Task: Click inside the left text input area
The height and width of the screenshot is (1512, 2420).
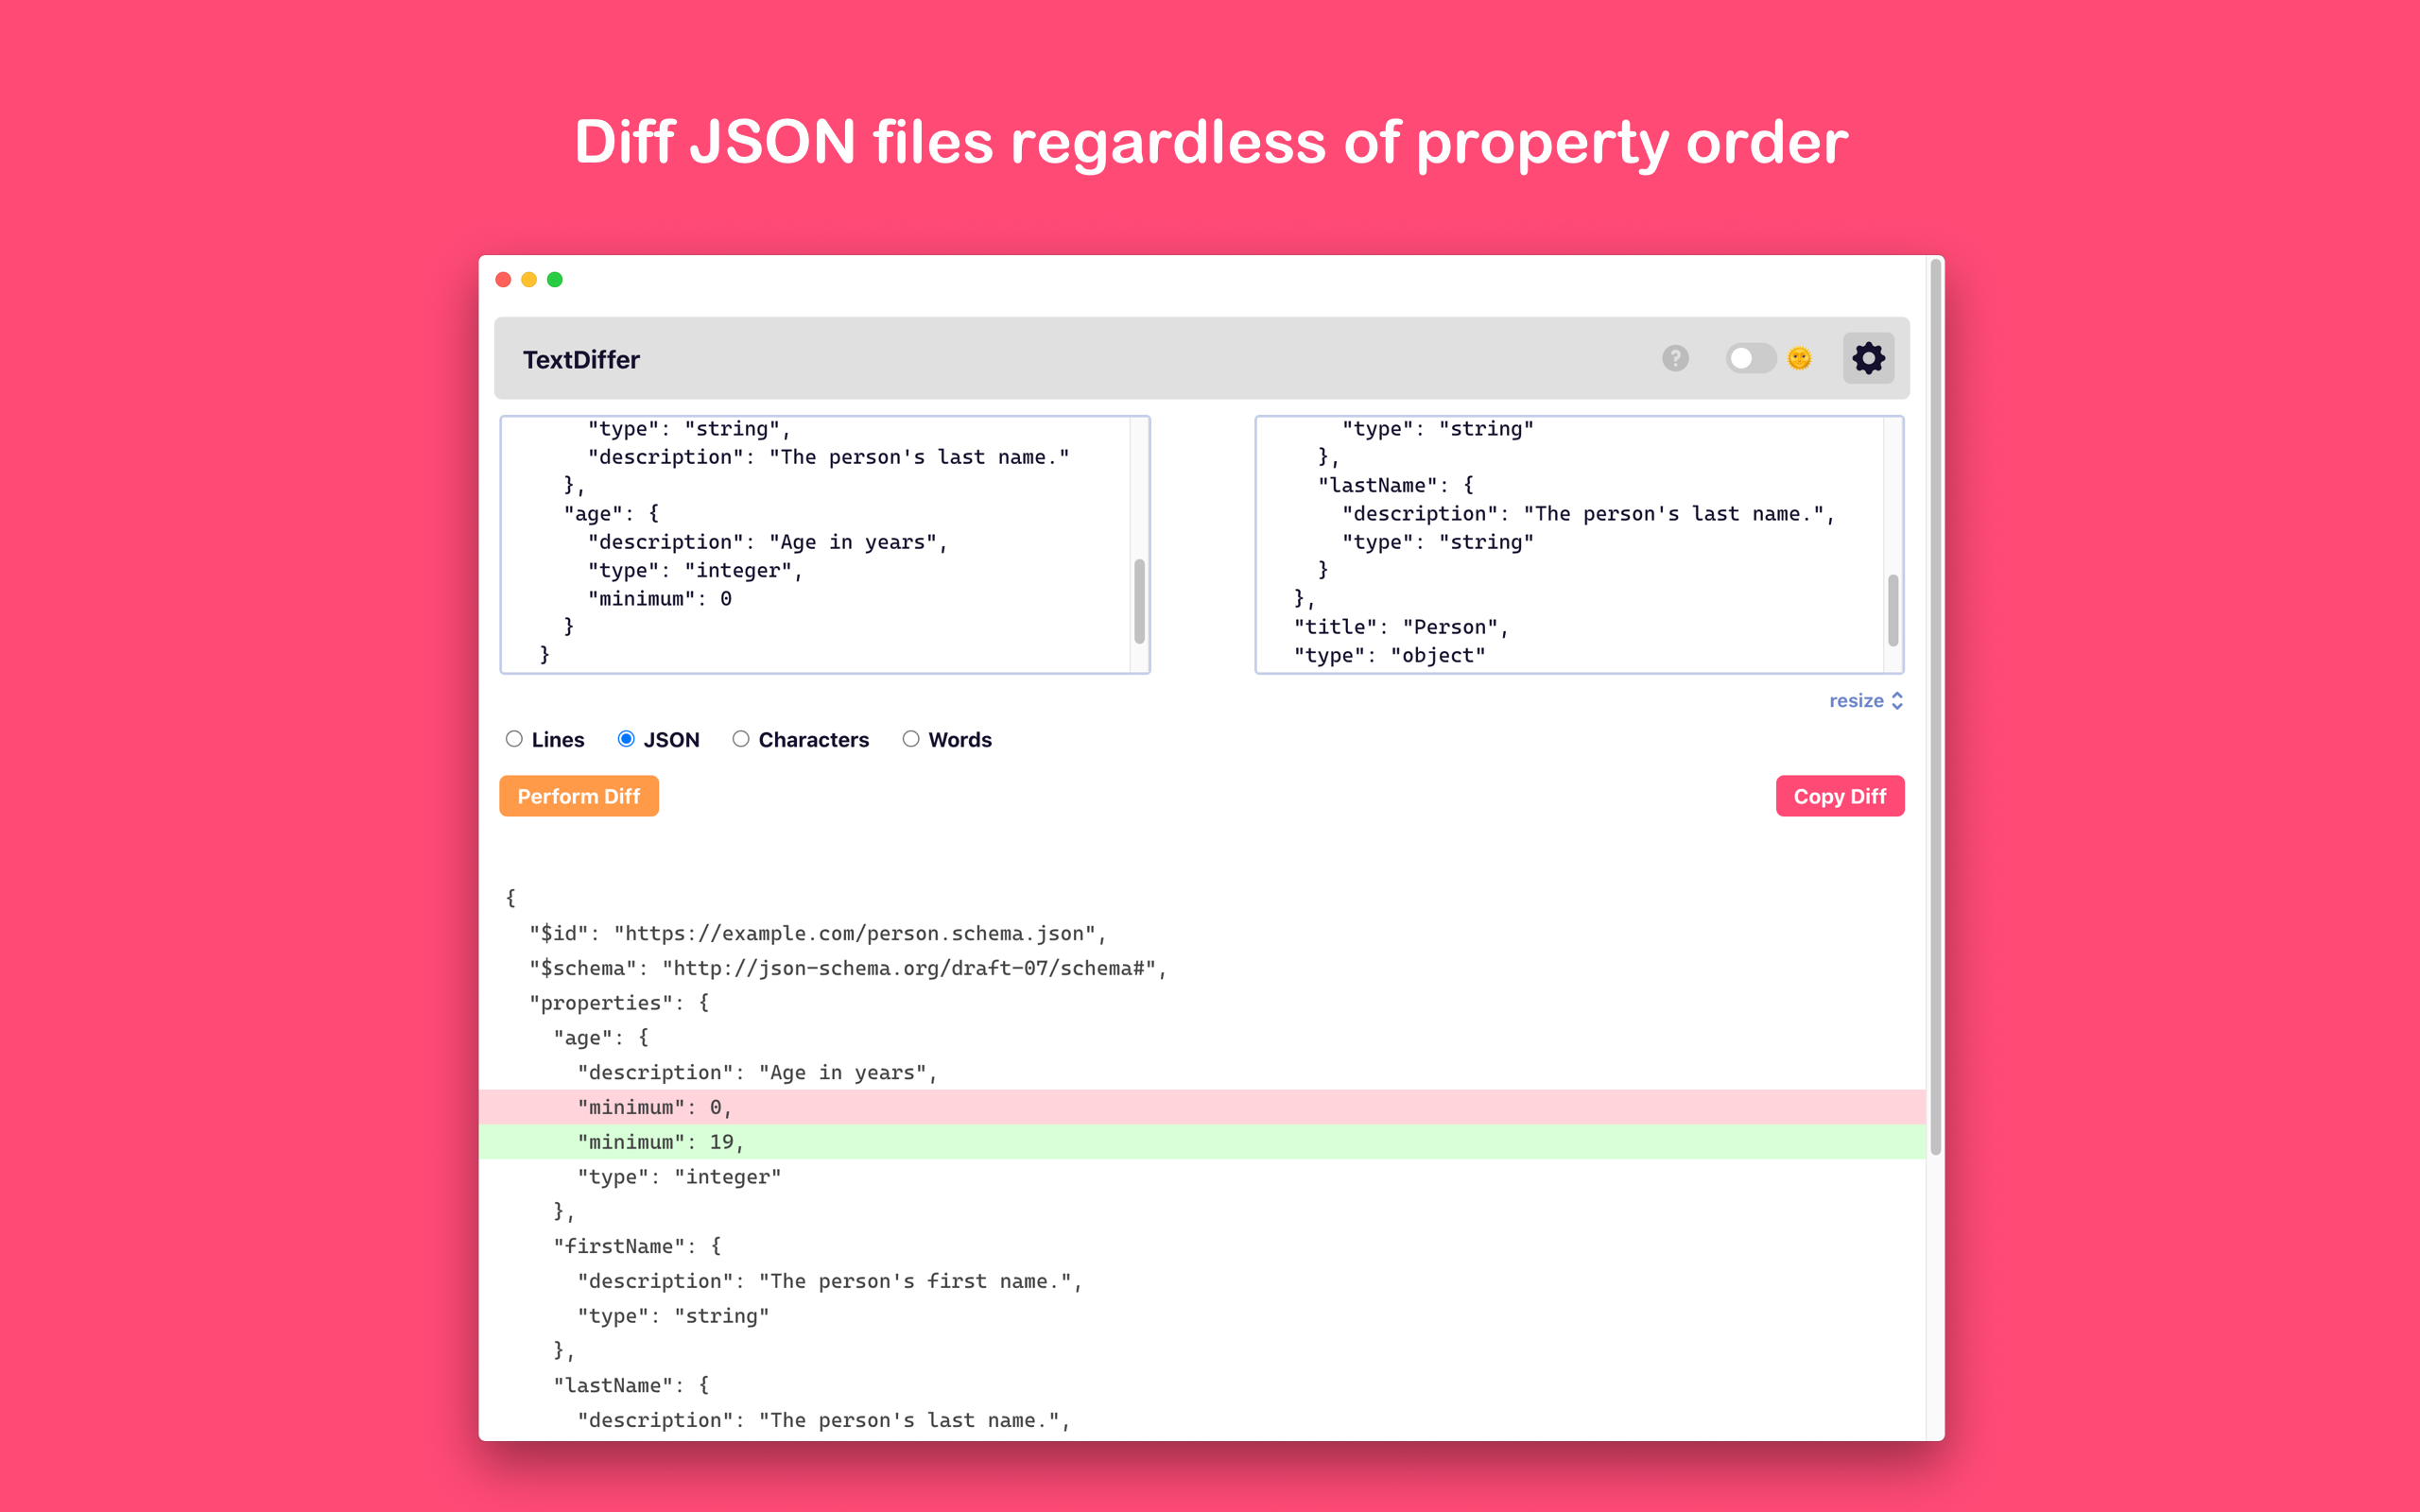Action: click(815, 545)
